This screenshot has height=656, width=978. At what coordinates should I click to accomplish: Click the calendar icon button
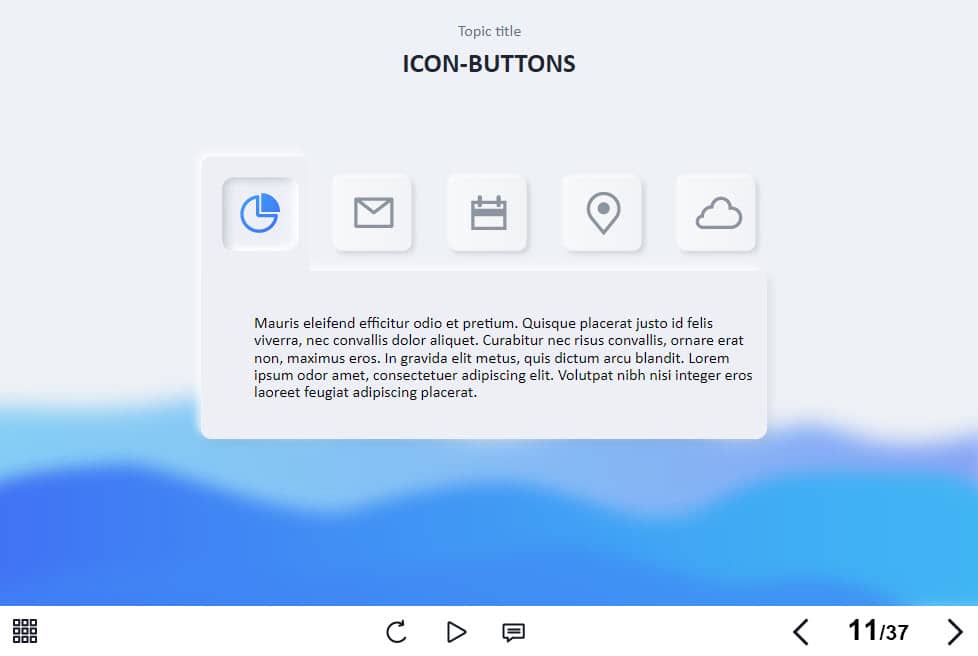pyautogui.click(x=488, y=213)
